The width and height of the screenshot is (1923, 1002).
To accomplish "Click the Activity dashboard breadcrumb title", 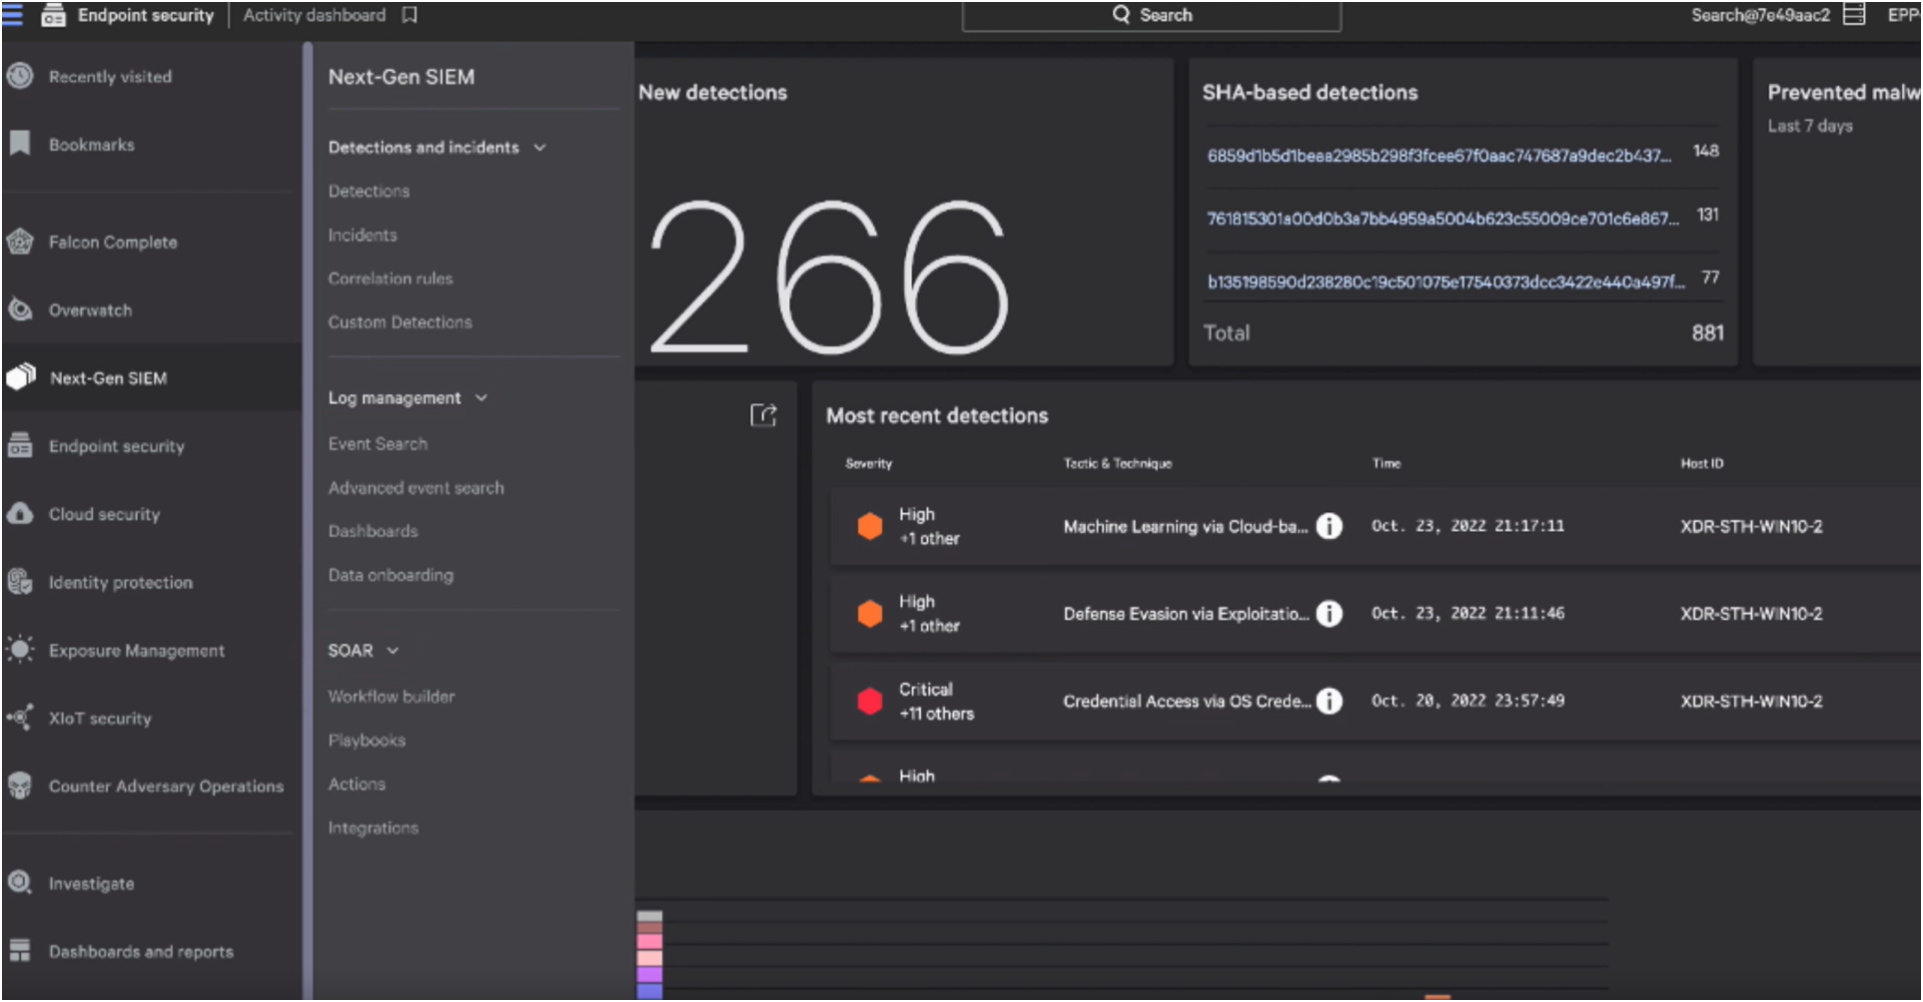I will click(314, 15).
